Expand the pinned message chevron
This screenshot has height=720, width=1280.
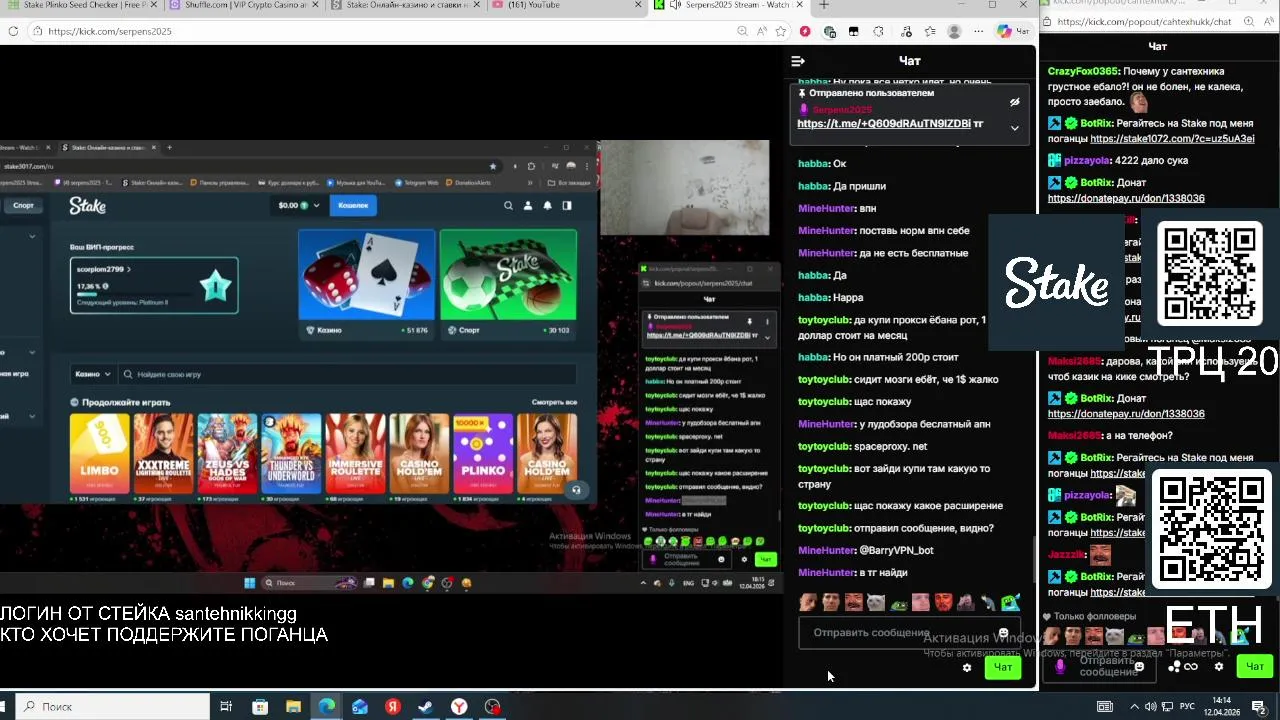(x=1014, y=128)
